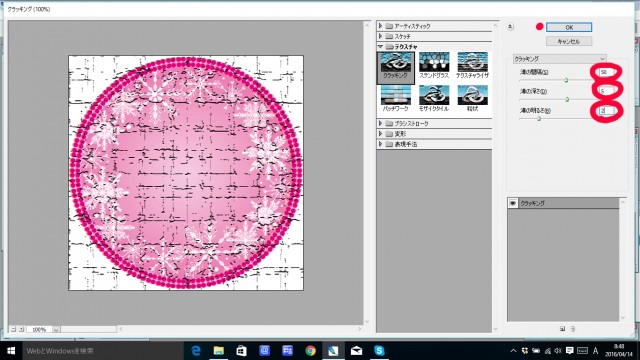Select the ステンドグラス filter thumbnail

(433, 66)
